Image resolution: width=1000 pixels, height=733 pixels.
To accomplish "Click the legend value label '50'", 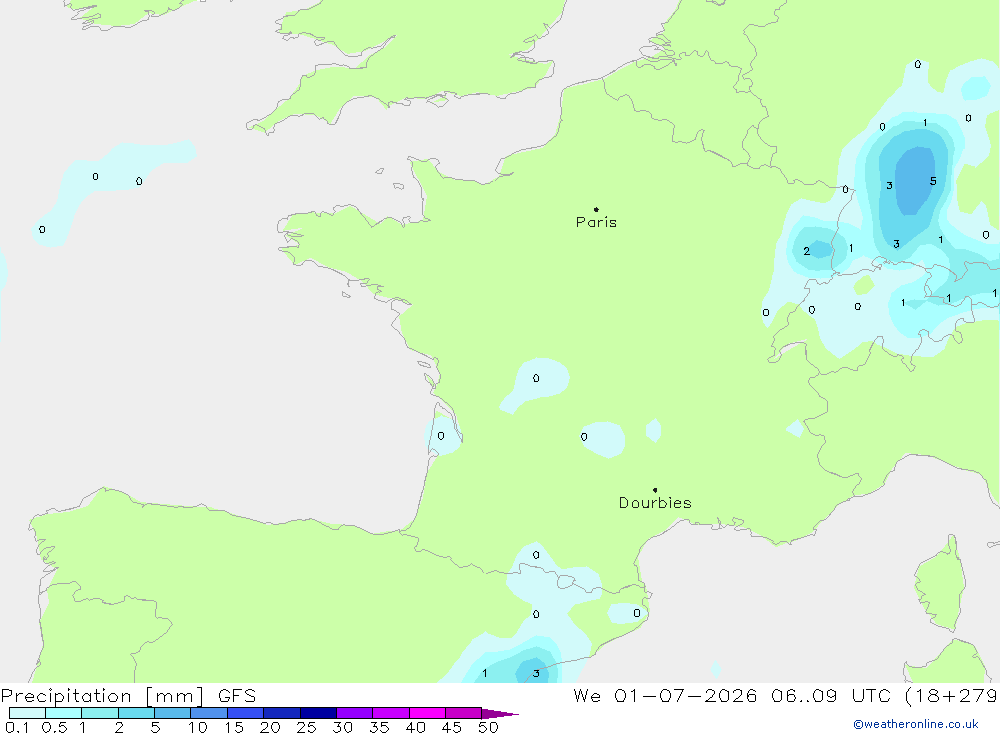I will click(488, 727).
